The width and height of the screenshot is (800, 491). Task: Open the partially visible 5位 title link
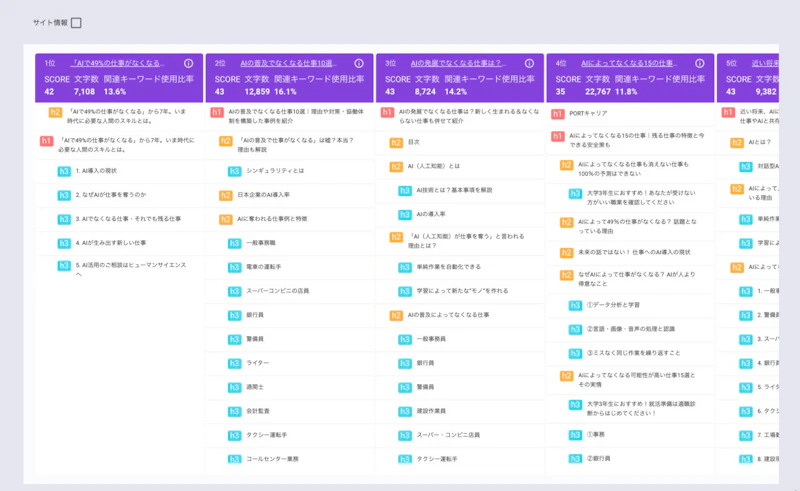[765, 63]
